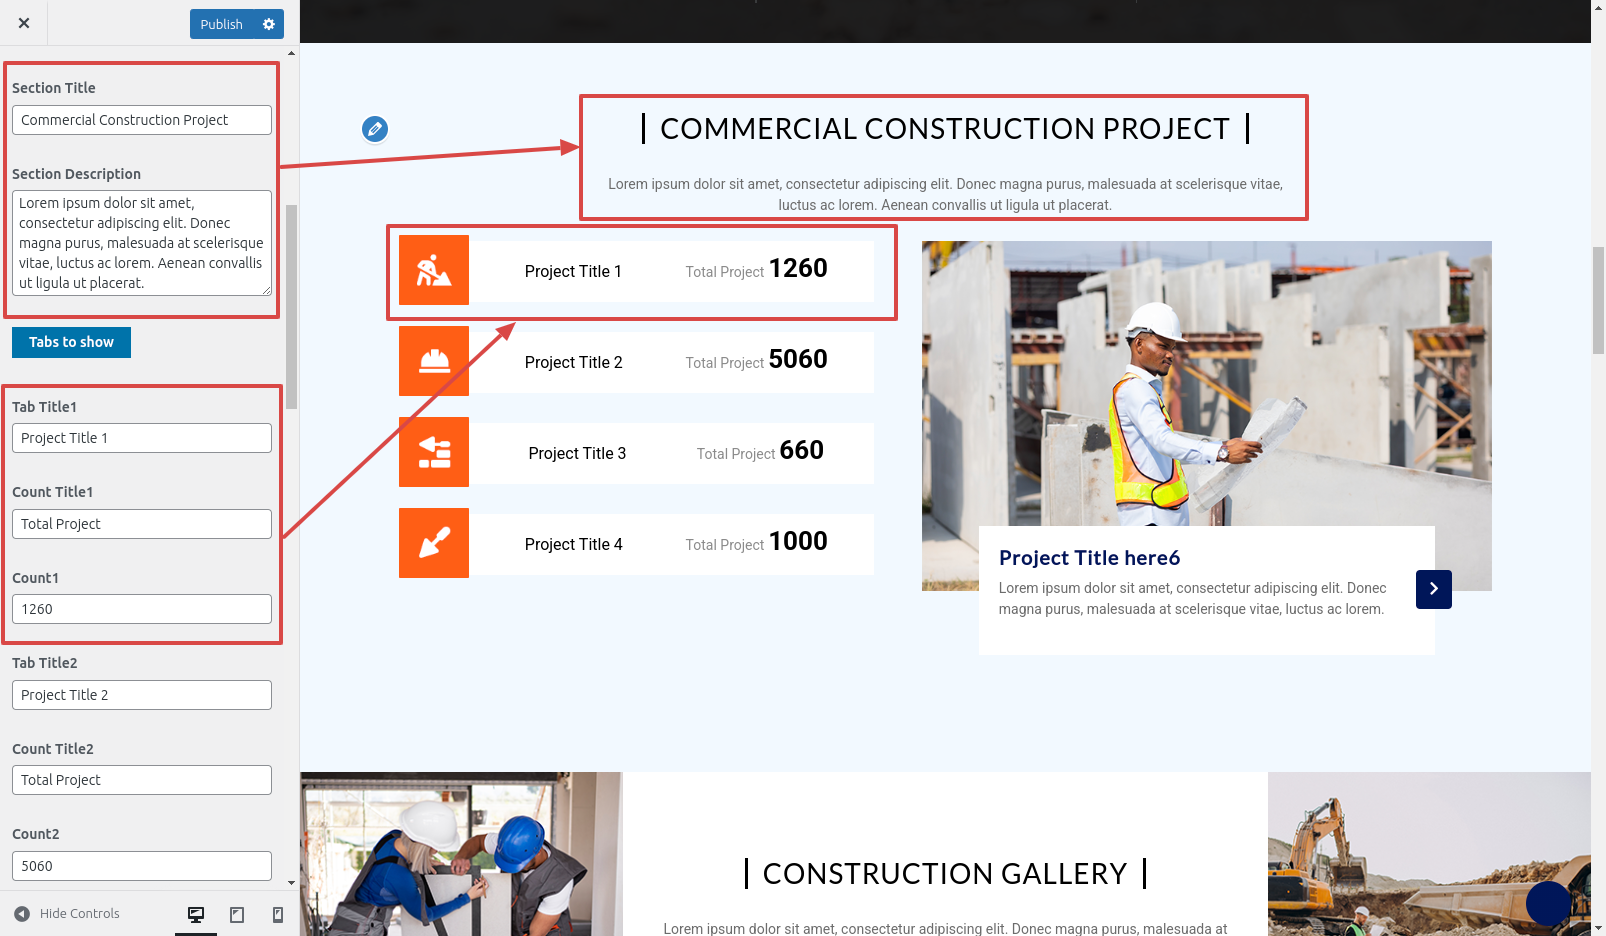Click the Commercial Construction Project heading

945,129
